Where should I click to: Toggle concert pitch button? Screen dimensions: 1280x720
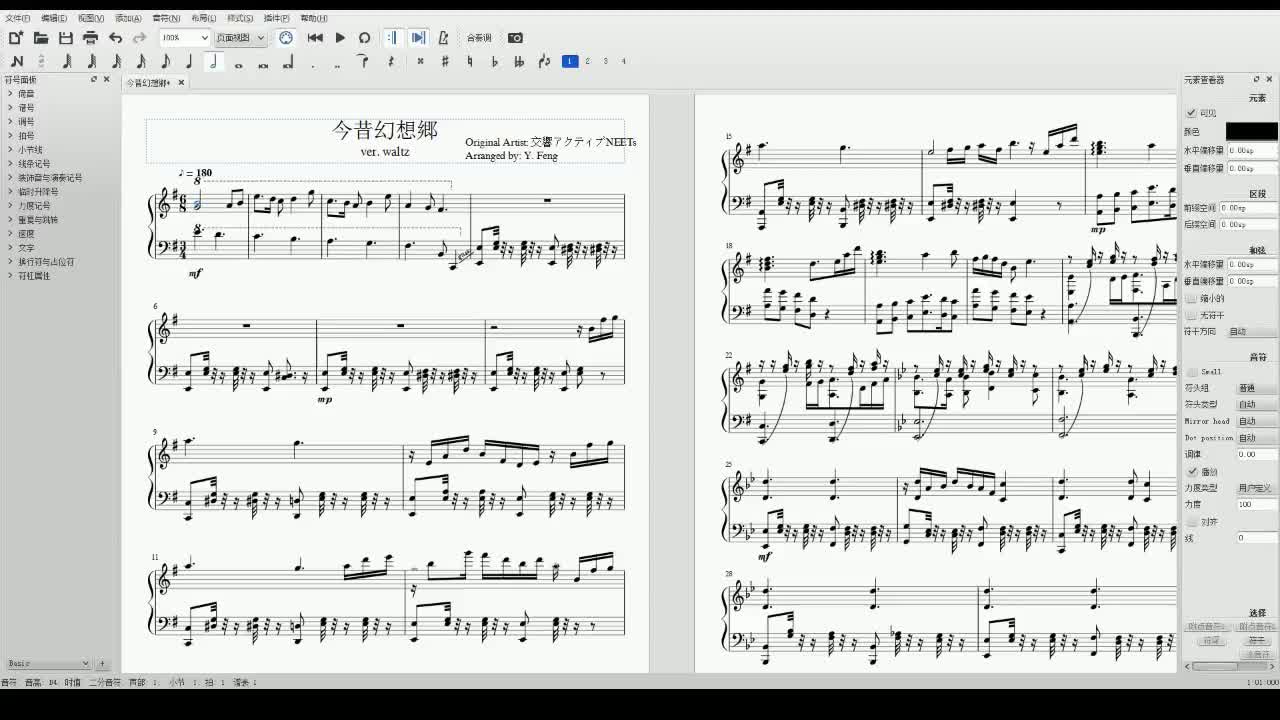pos(479,38)
